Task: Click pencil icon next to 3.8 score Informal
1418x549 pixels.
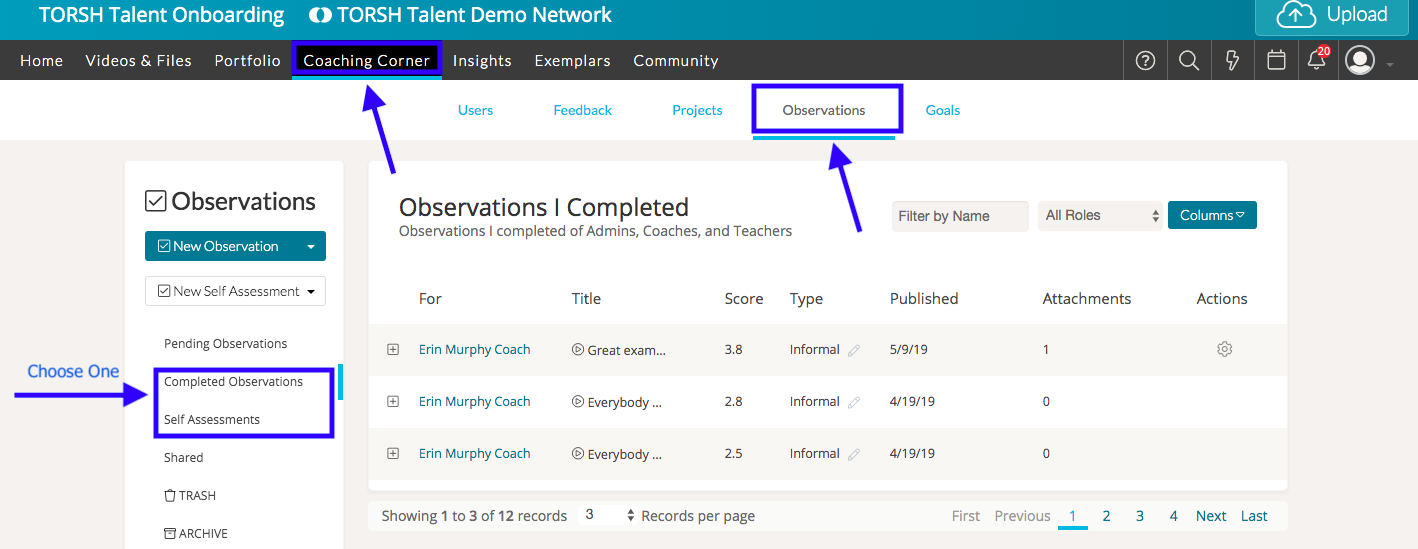Action: click(853, 350)
